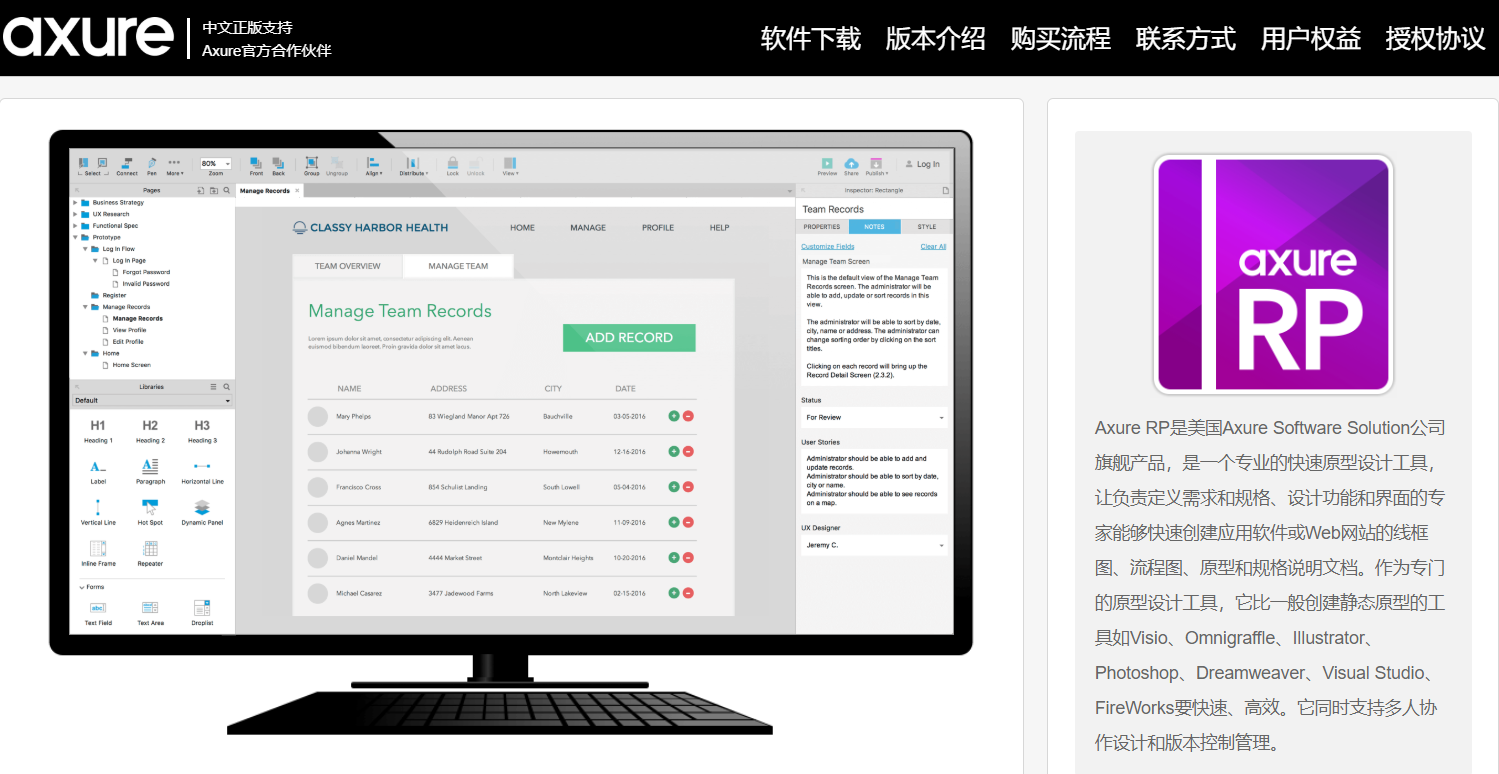This screenshot has height=774, width=1499.
Task: Open the 版本介绍 menu item
Action: (936, 38)
